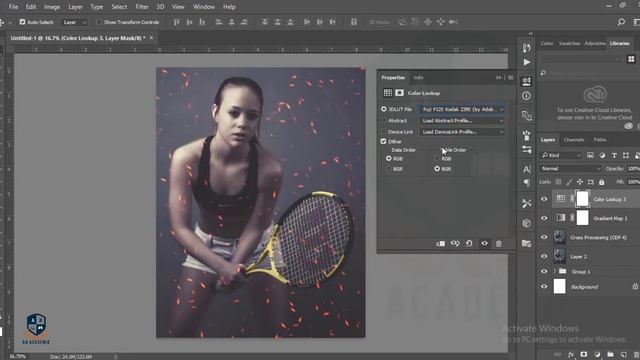Viewport: 640px width, 360px height.
Task: Select the Device Link radio button
Action: 384,132
